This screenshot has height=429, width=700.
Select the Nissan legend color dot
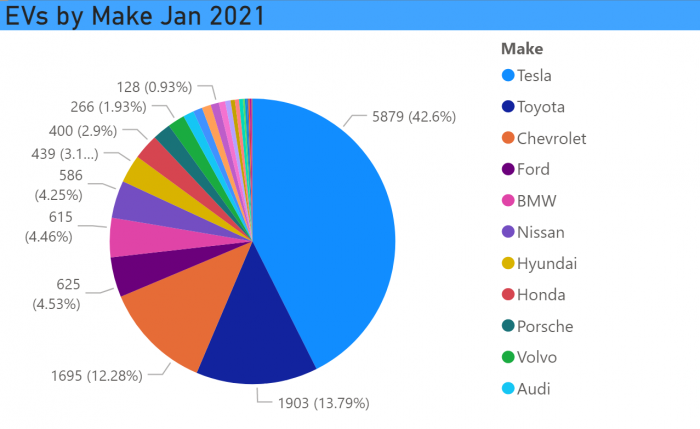click(x=508, y=232)
